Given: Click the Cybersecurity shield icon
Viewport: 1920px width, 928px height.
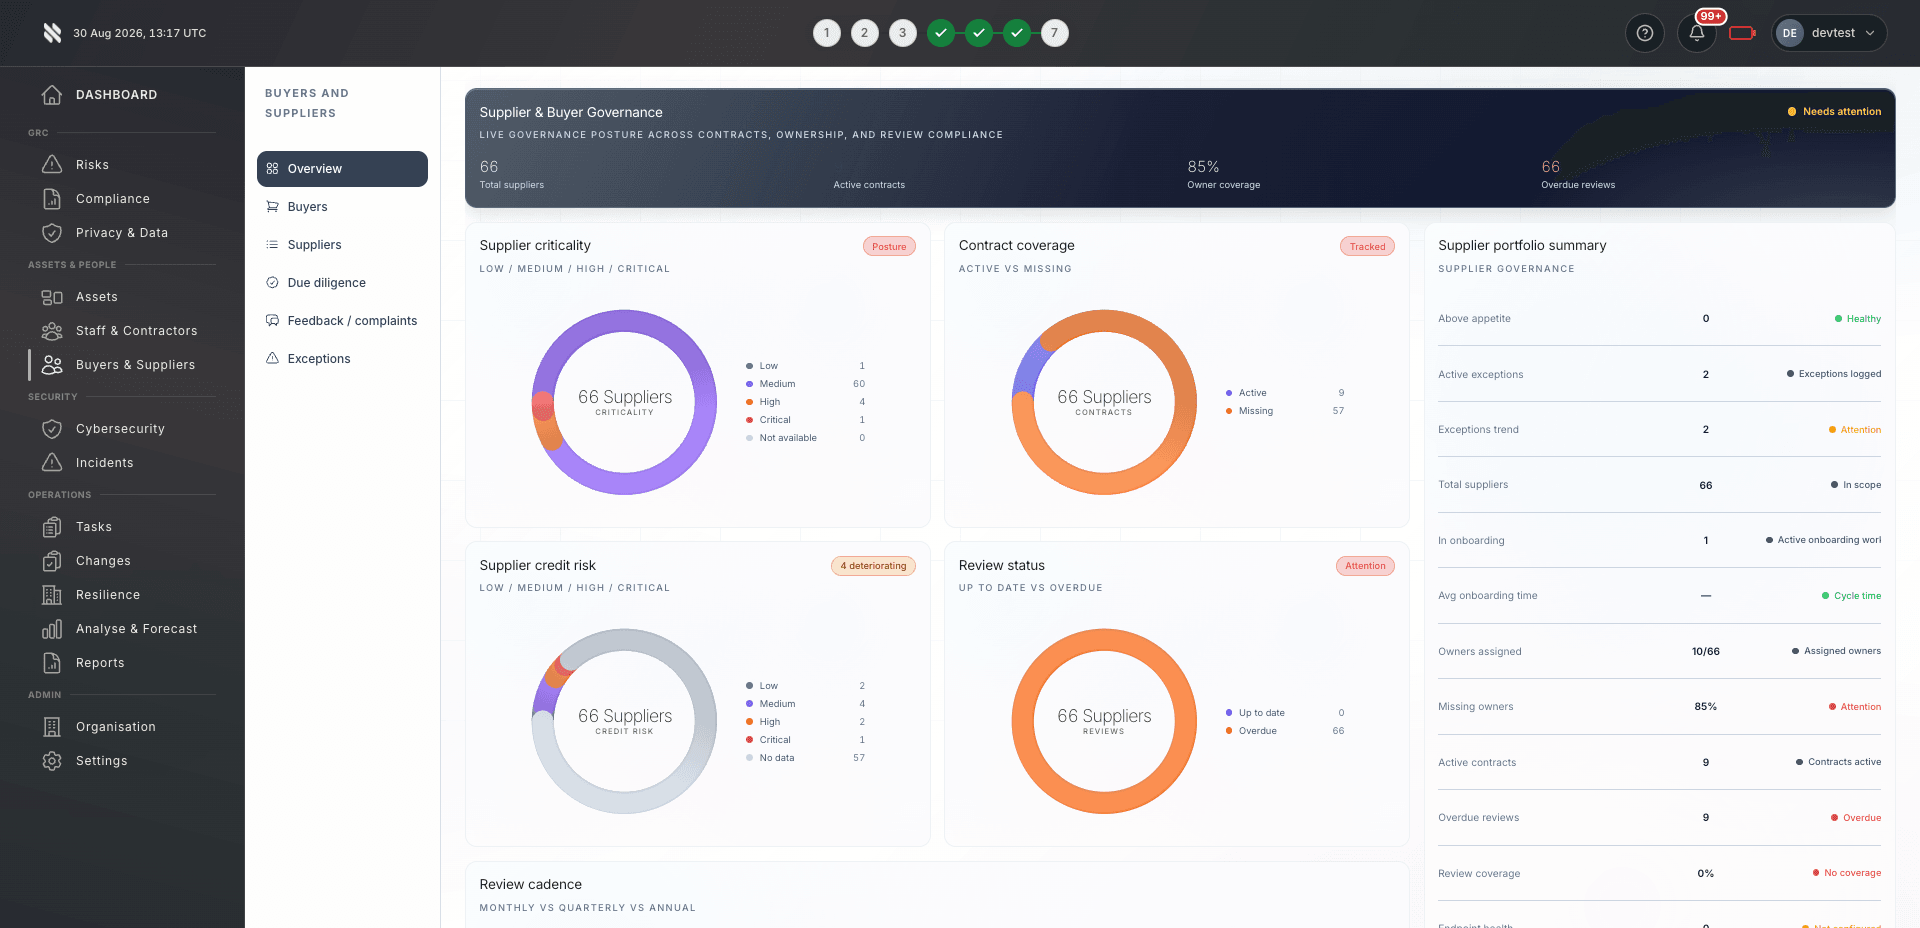Looking at the screenshot, I should [x=52, y=429].
